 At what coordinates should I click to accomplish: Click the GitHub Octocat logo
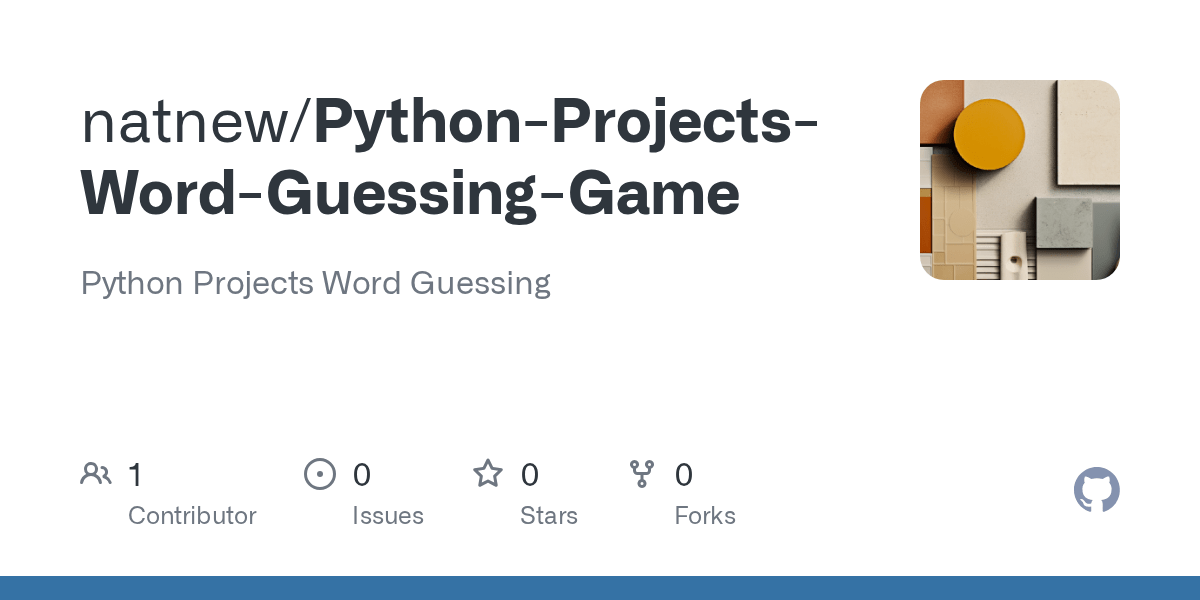[x=1096, y=490]
